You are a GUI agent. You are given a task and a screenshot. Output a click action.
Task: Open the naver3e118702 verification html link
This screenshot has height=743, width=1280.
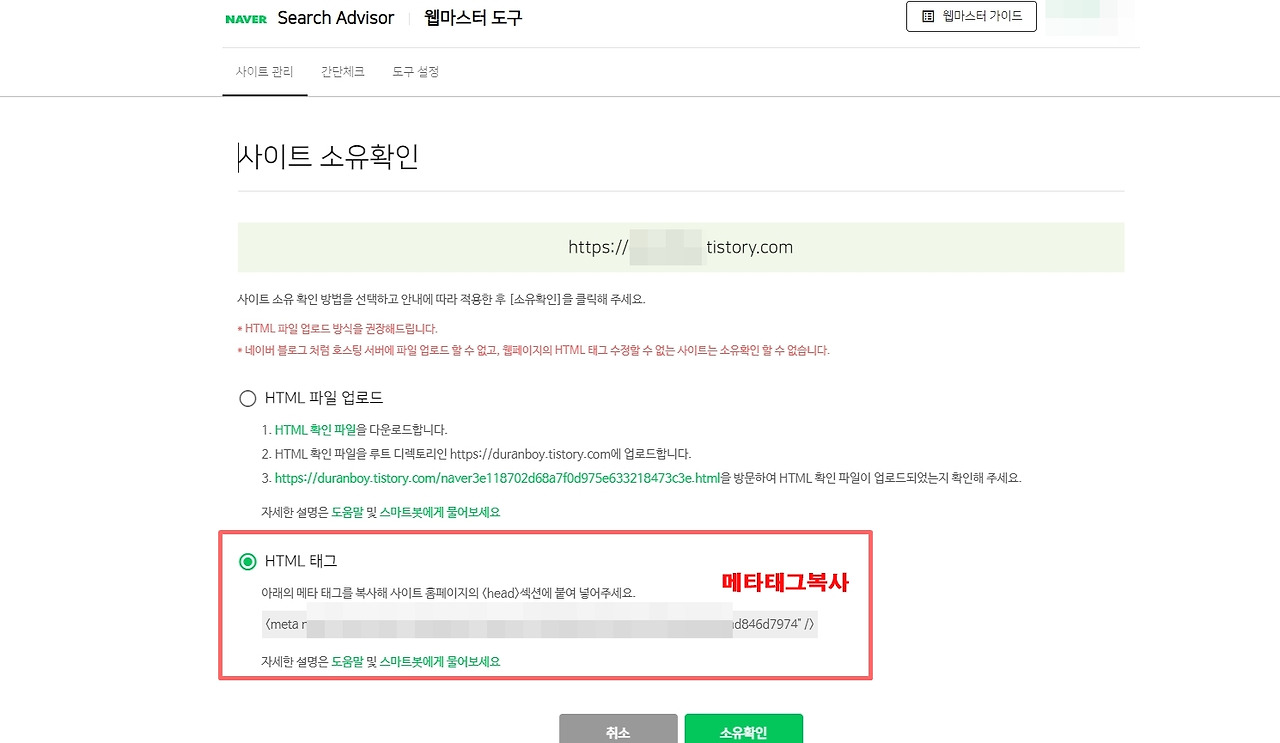click(497, 478)
